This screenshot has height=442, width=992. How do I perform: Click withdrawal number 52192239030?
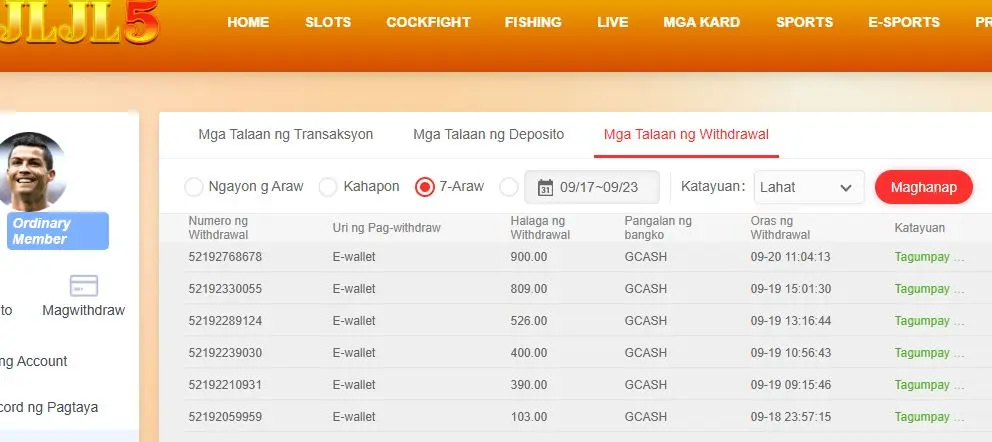click(225, 353)
